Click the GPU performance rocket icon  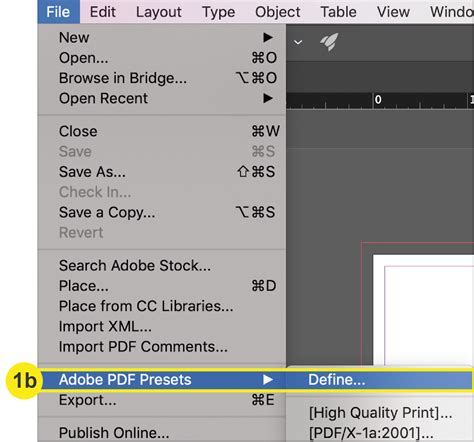329,42
